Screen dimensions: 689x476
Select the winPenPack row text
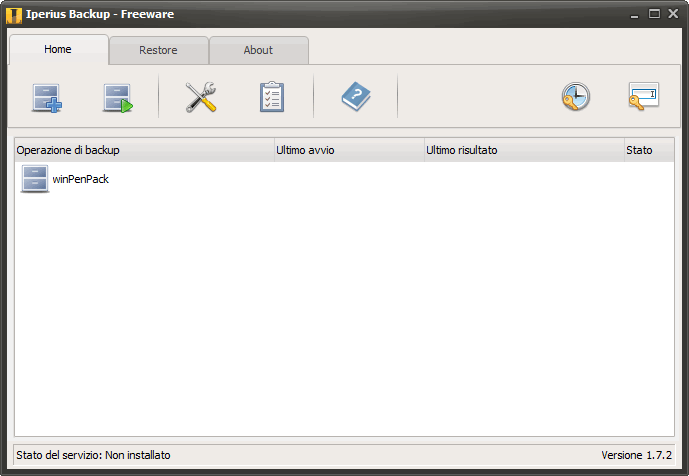click(x=80, y=179)
